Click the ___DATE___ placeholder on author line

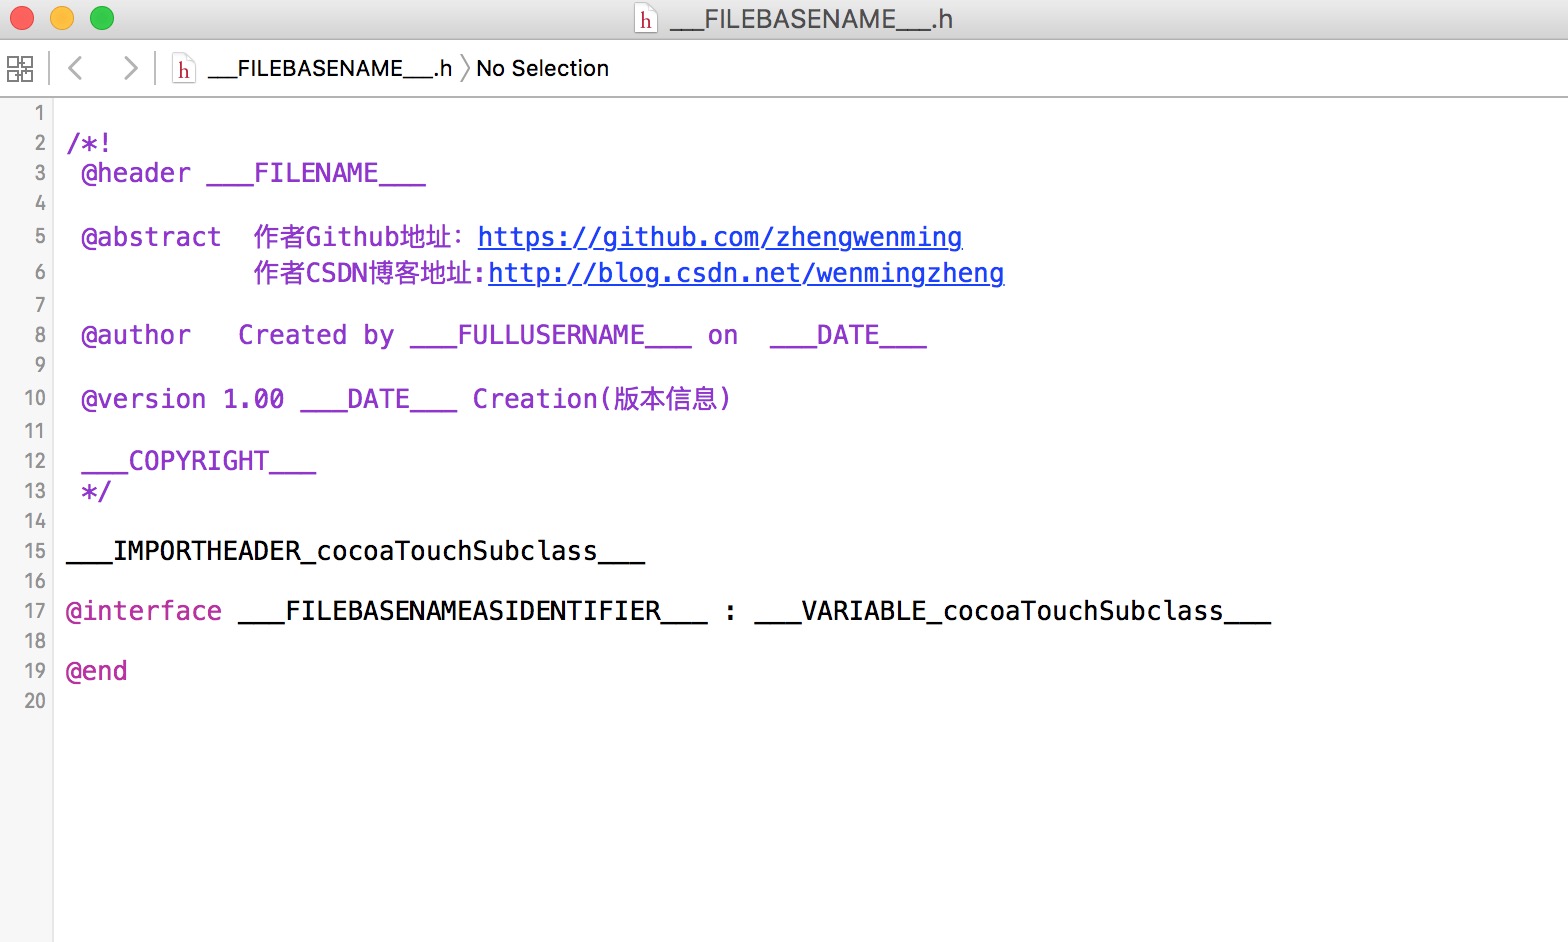pos(848,335)
